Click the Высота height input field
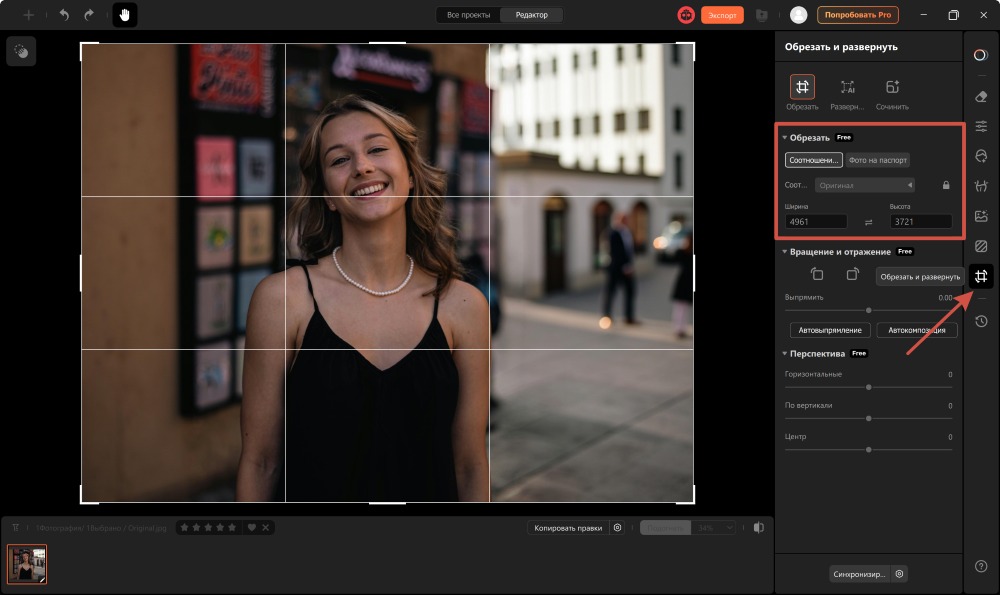The height and width of the screenshot is (595, 1000). click(920, 221)
